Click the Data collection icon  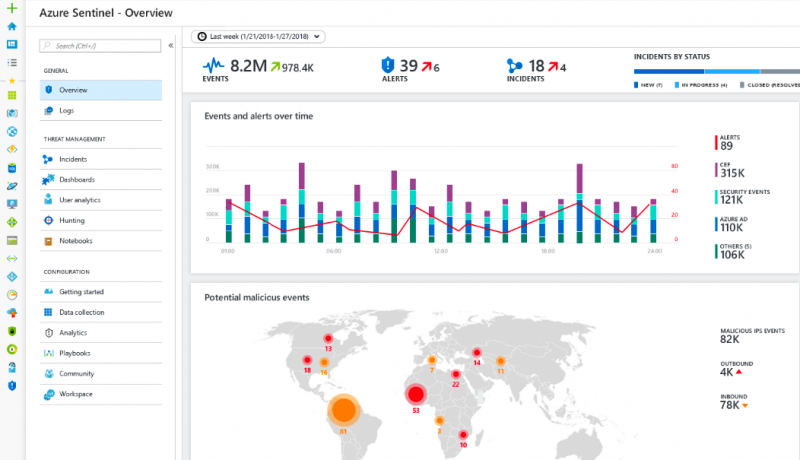point(48,312)
